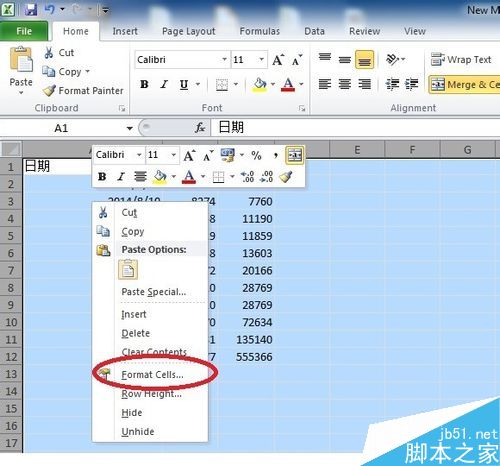Click the formula bar showing 日期
Viewport: 500px width, 466px height.
(355, 128)
